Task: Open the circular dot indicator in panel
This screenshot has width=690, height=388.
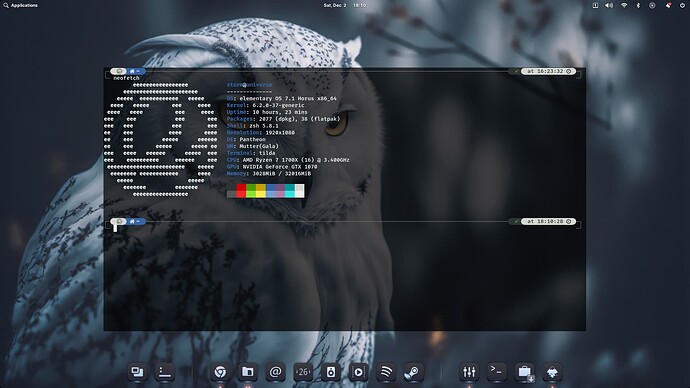Action: [x=652, y=5]
